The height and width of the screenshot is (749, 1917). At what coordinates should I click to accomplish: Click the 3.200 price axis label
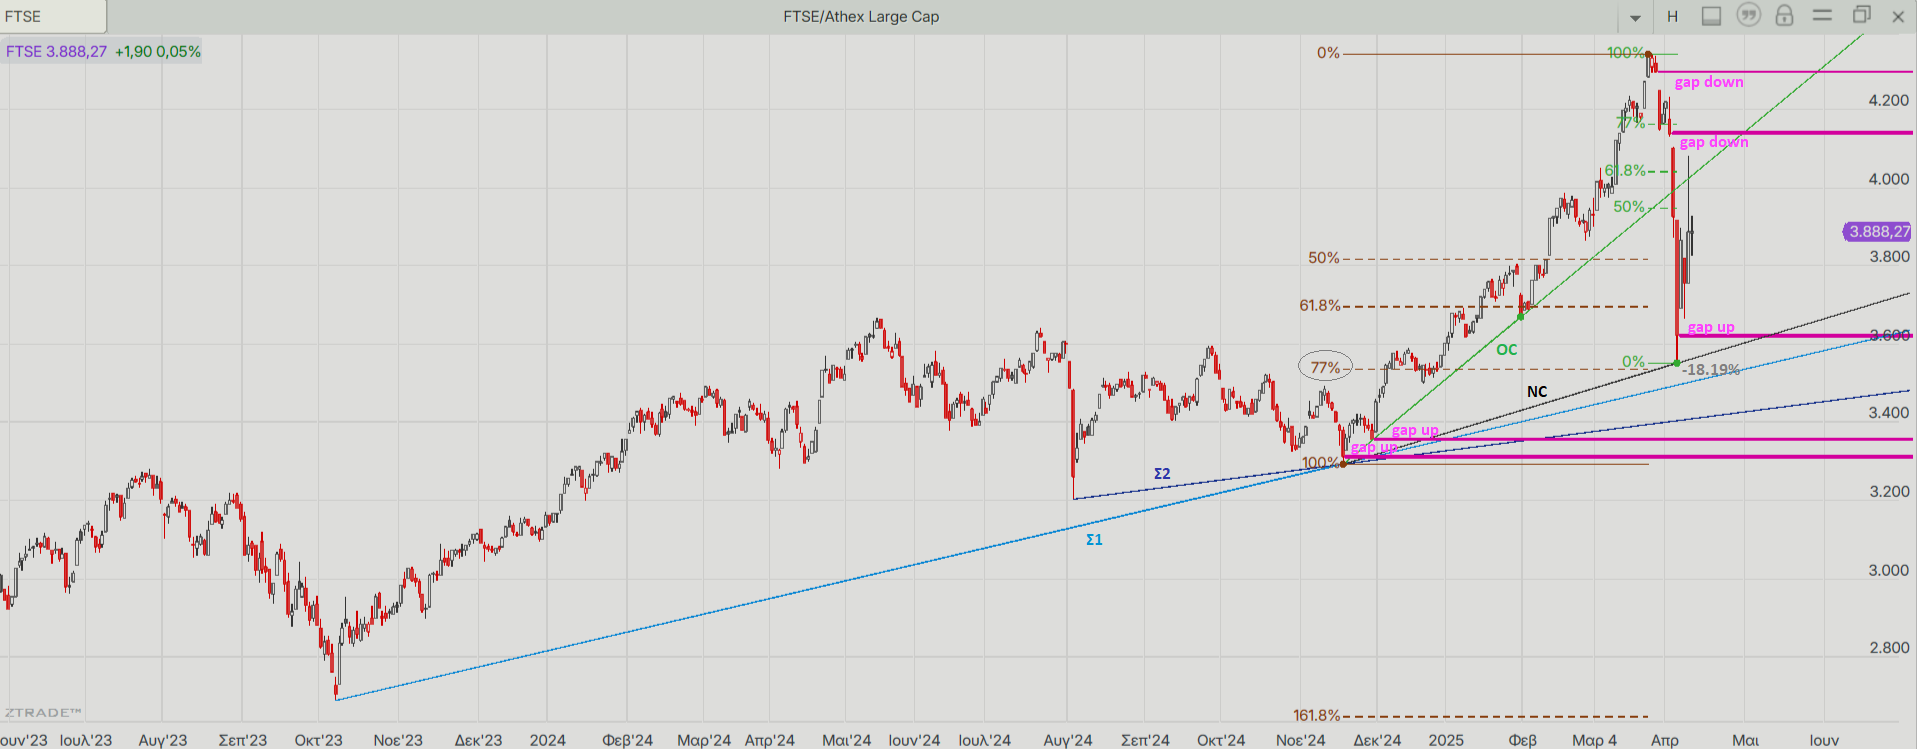[1889, 491]
